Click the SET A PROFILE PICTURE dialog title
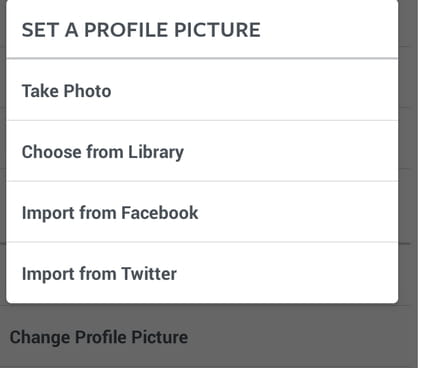The width and height of the screenshot is (440, 368). point(141,30)
